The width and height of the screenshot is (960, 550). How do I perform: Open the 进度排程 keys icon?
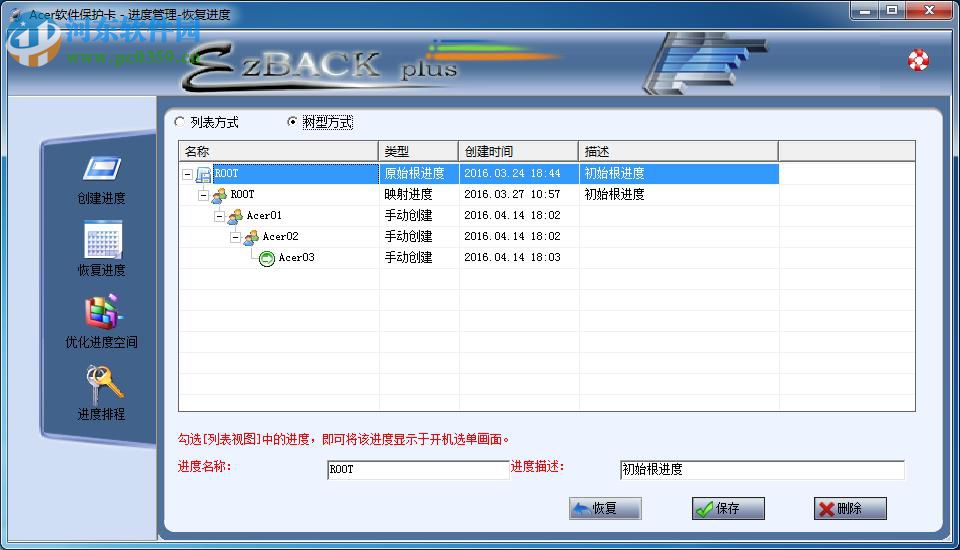103,383
